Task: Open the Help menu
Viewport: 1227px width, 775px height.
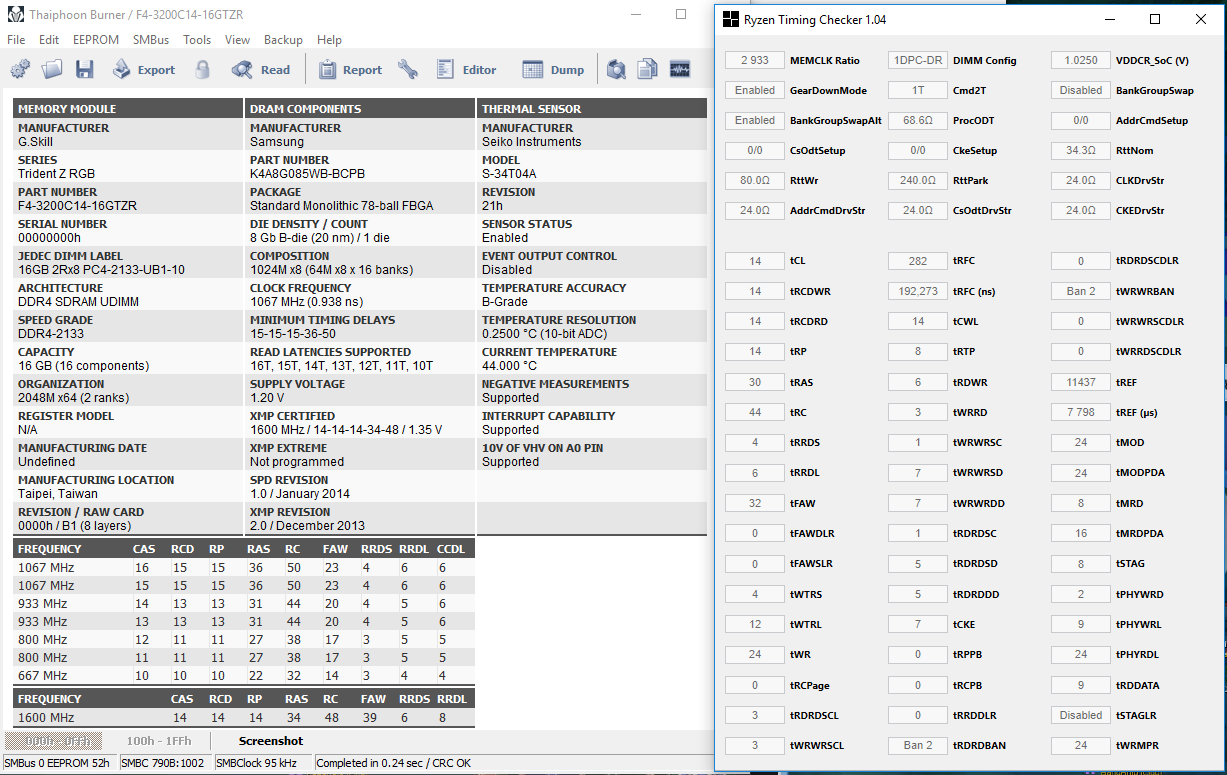Action: 329,40
